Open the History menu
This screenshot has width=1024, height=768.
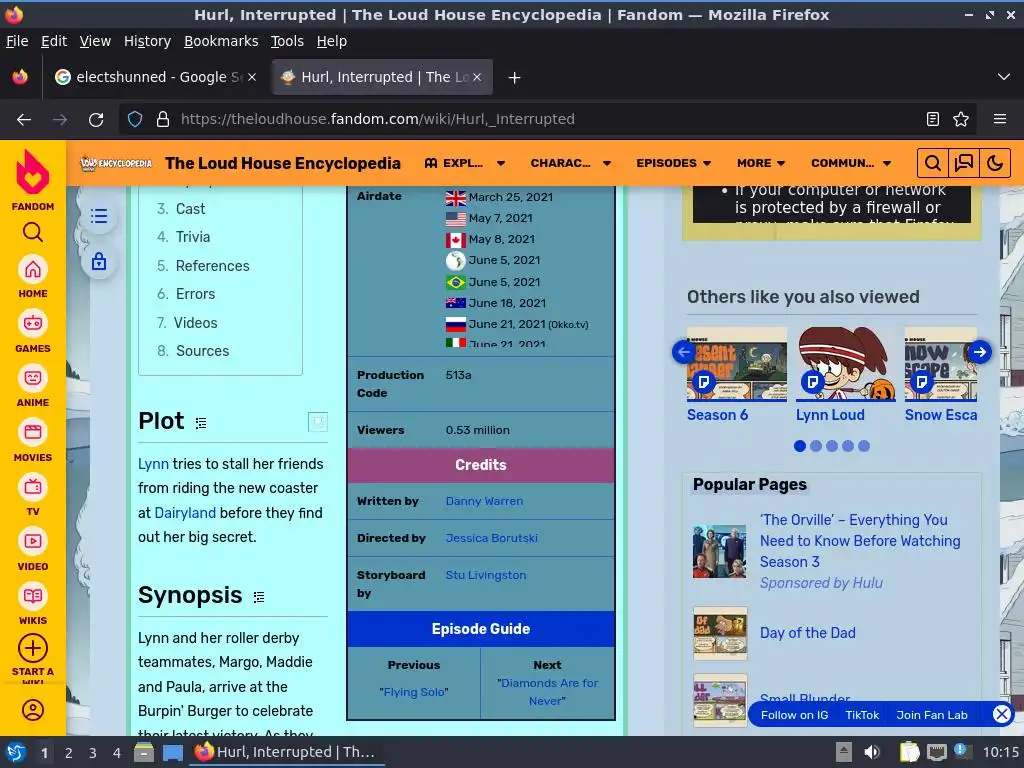pos(147,41)
